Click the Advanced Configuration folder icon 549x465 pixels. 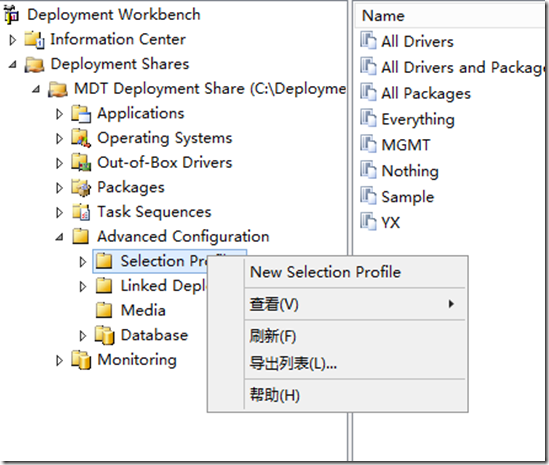coord(81,236)
